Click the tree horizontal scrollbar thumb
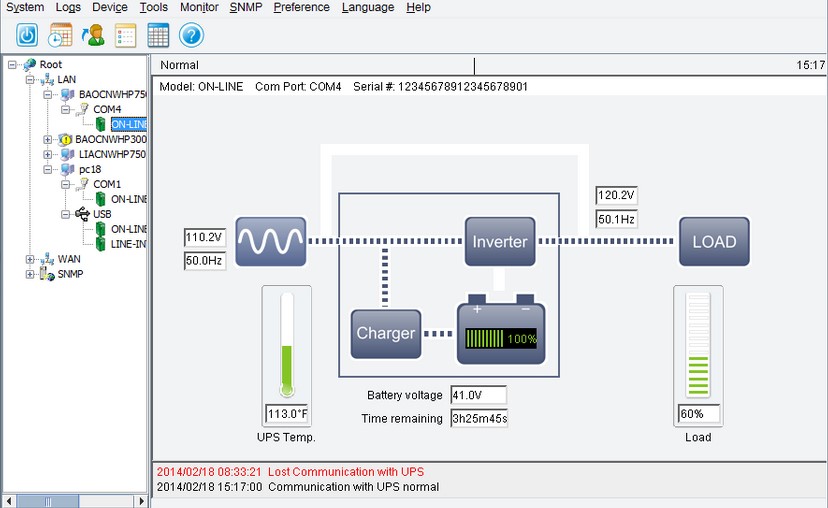This screenshot has height=508, width=828. [x=48, y=501]
